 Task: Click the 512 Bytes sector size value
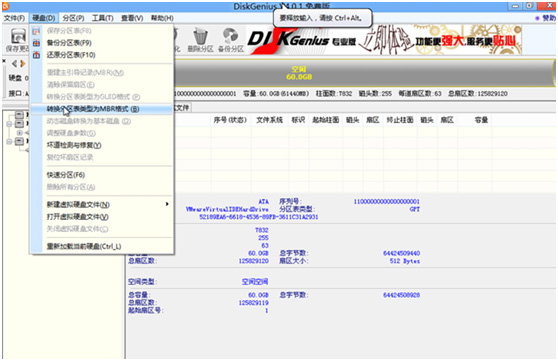coord(405,261)
